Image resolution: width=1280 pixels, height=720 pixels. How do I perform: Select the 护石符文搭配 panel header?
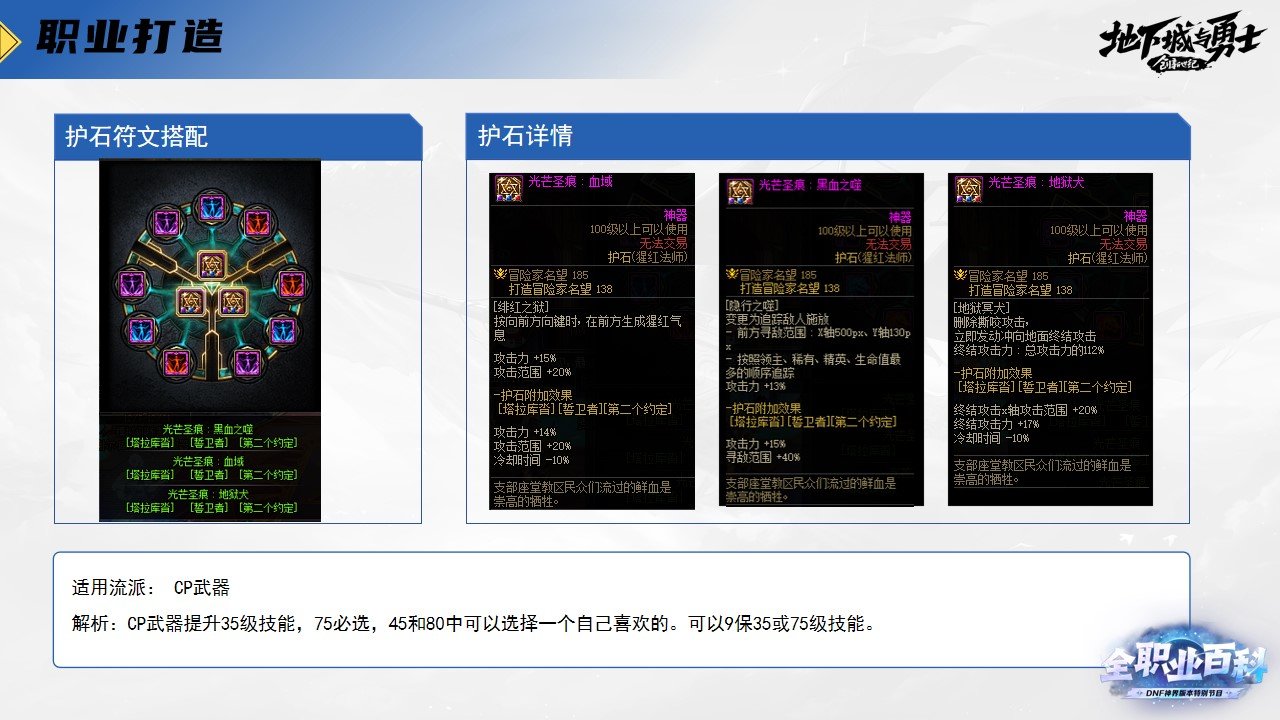238,137
